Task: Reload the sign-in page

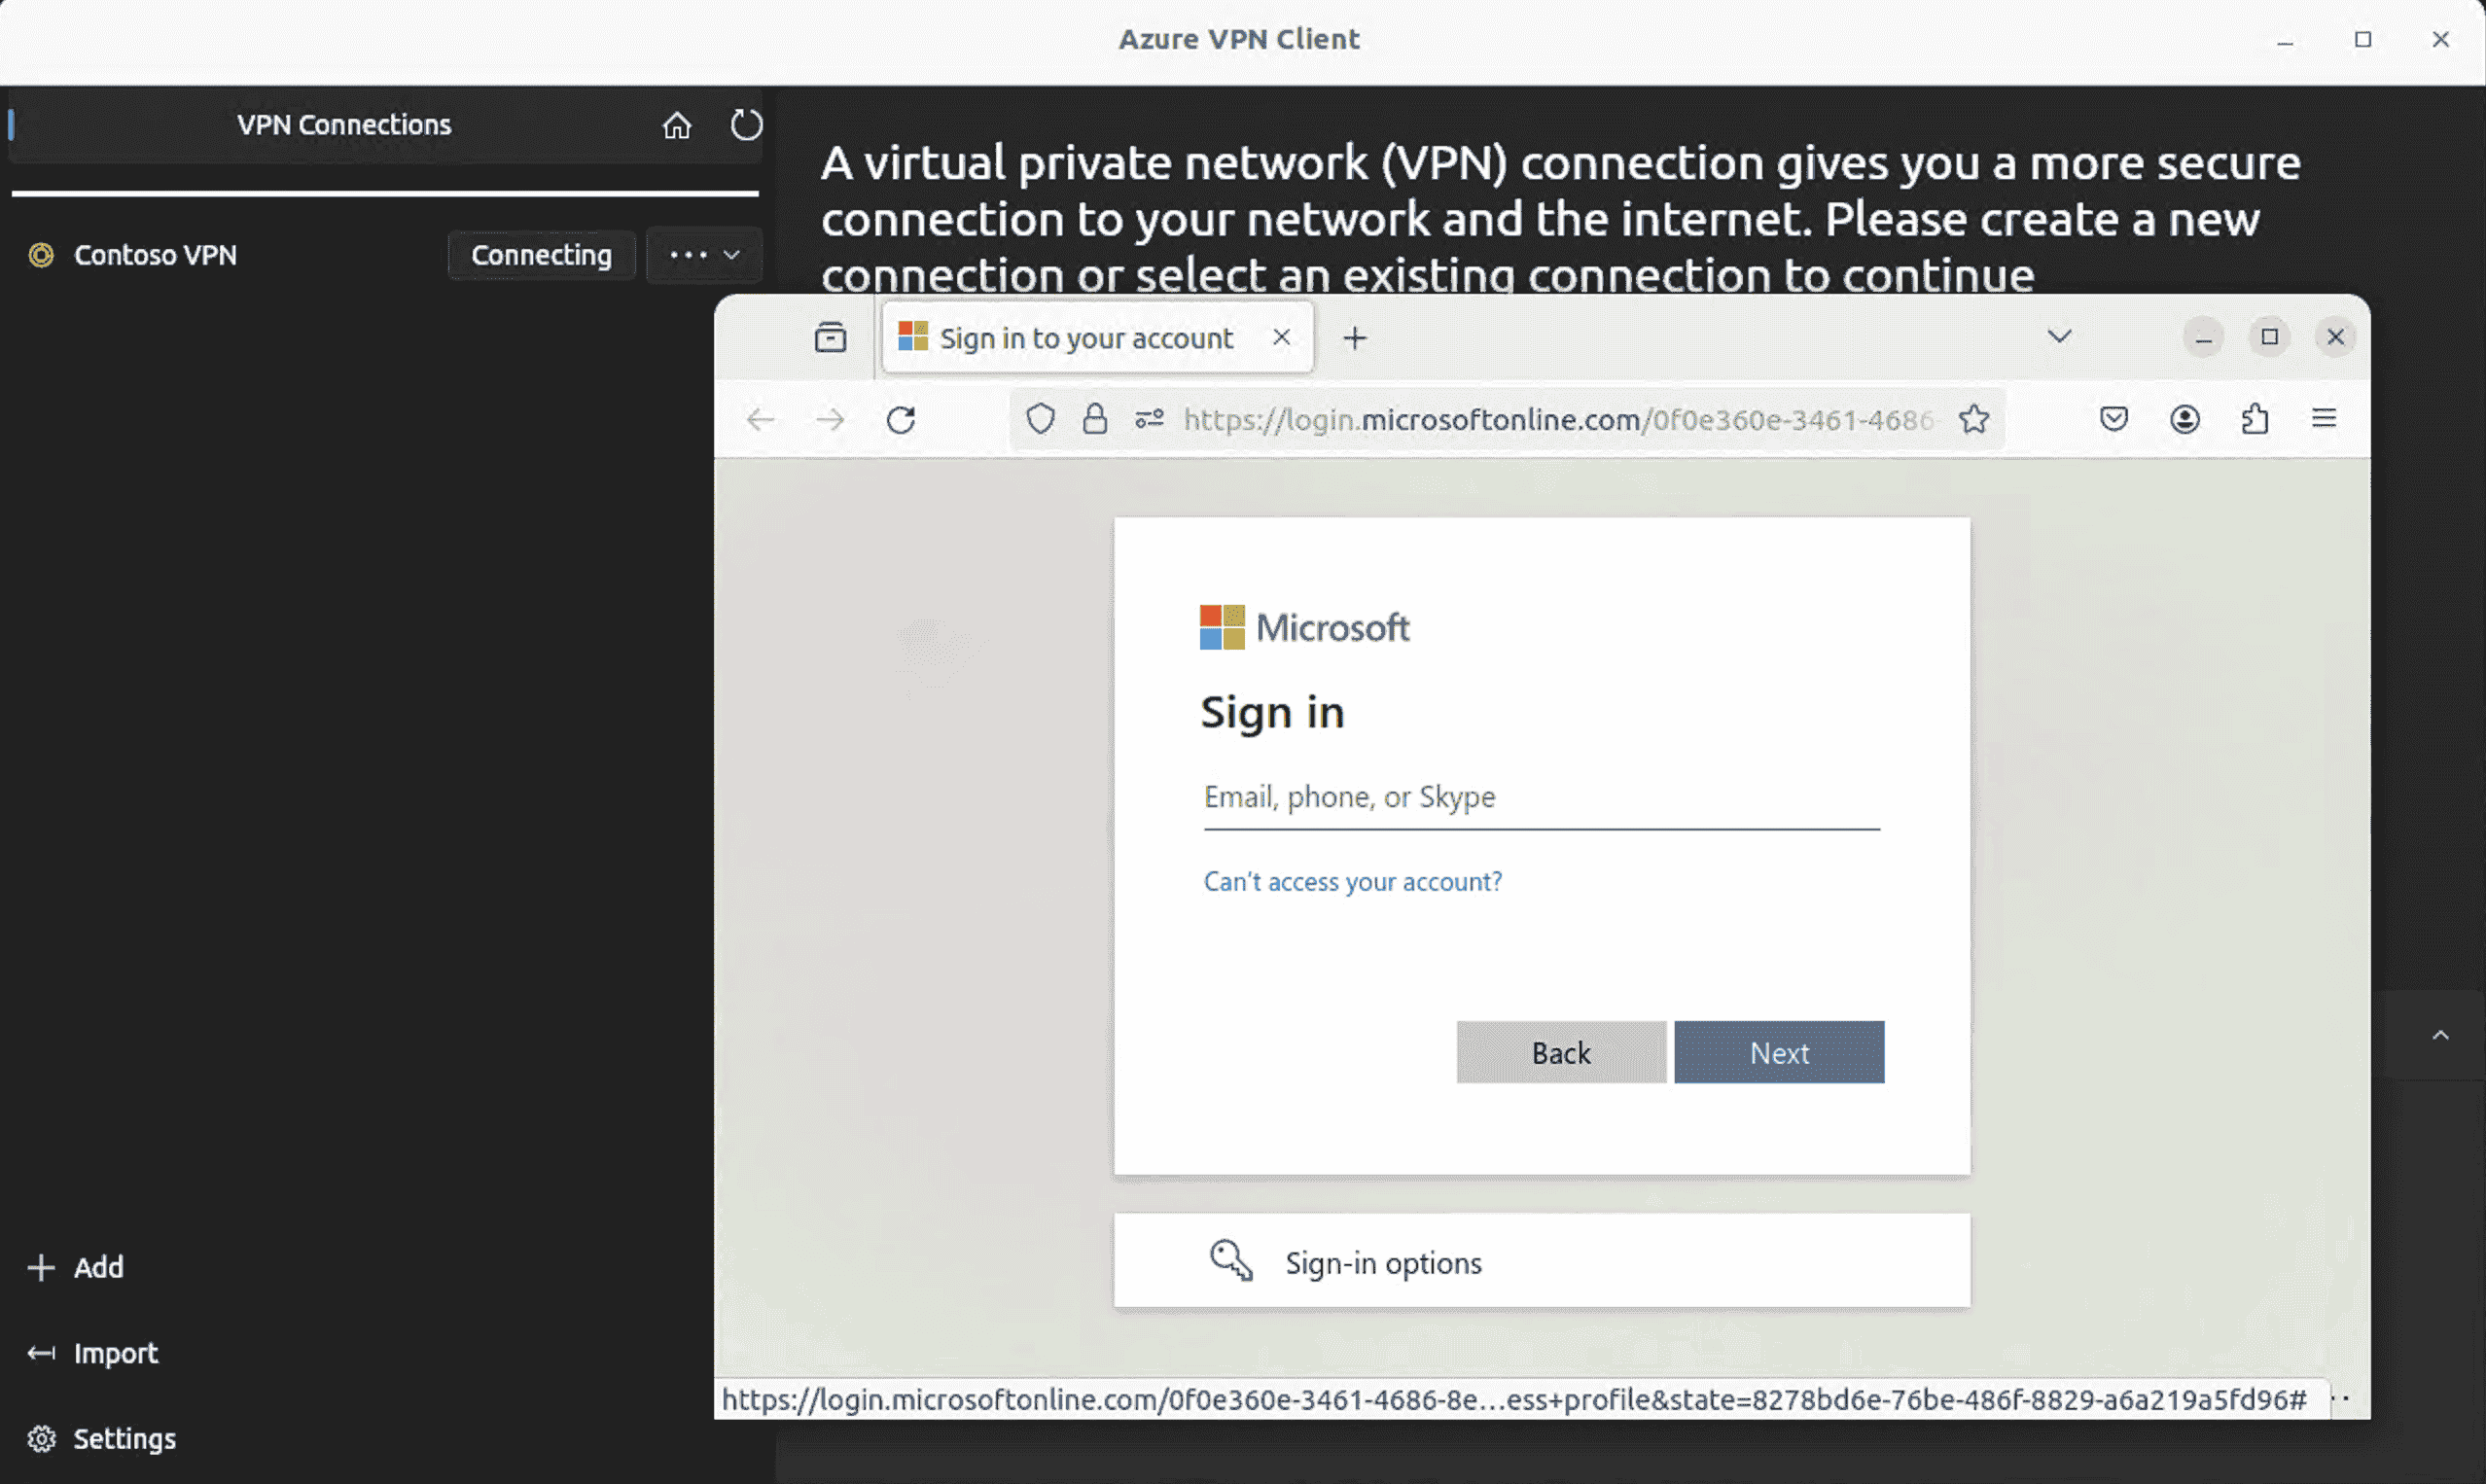Action: pos(901,419)
